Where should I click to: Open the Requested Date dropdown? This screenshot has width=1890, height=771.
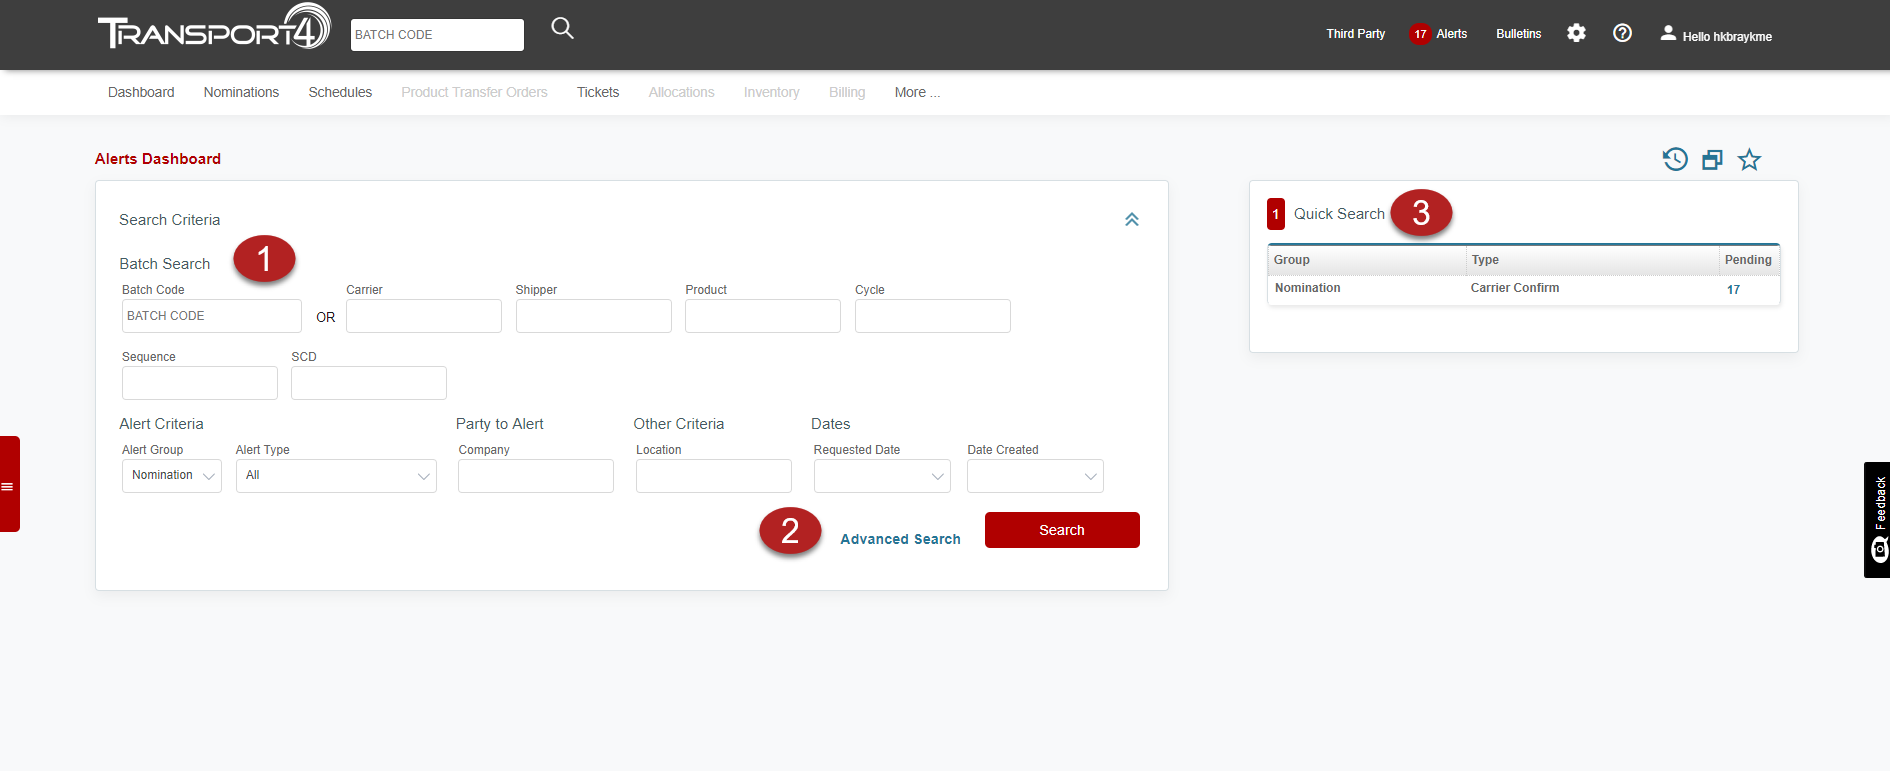point(881,476)
